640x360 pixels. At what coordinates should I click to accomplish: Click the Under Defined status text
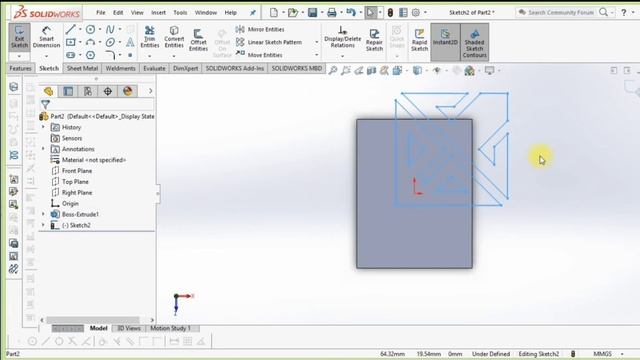[x=491, y=354]
